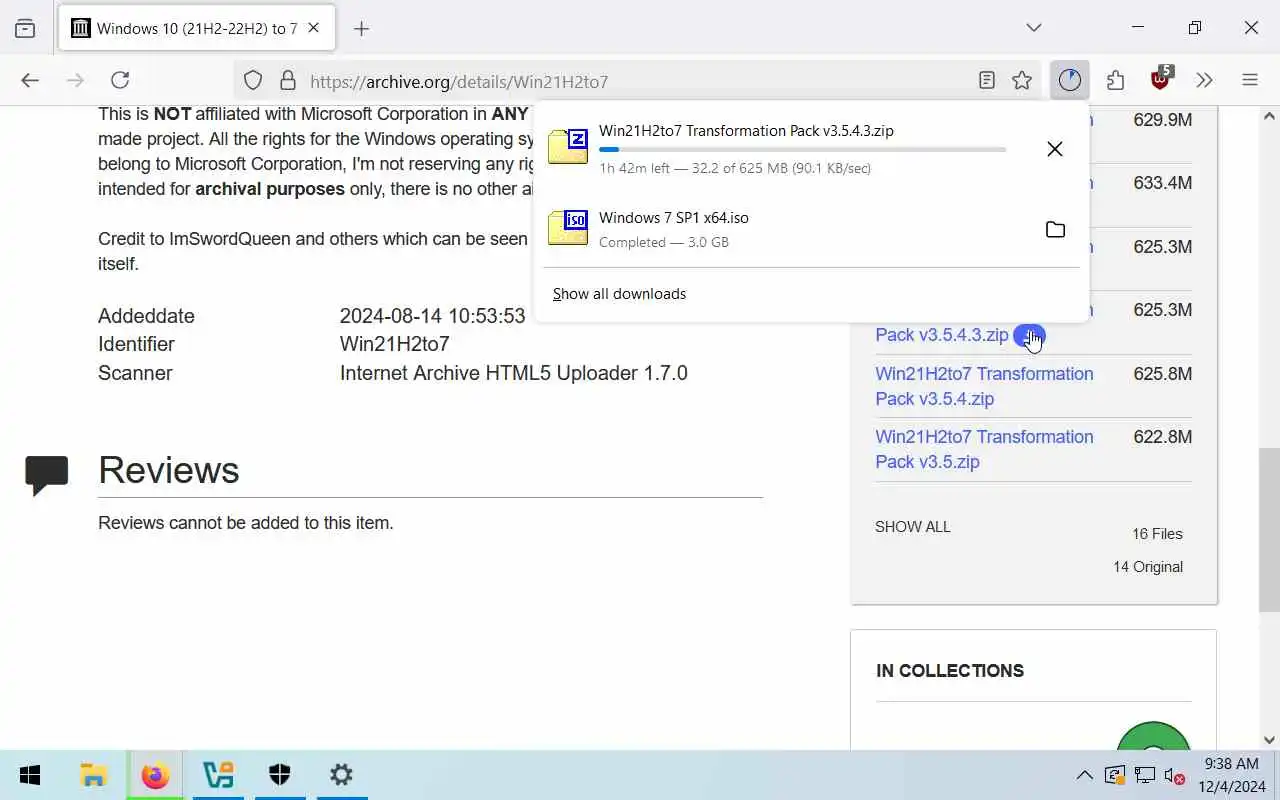Switch to Firefox taskbar icon
1280x800 pixels.
[155, 775]
